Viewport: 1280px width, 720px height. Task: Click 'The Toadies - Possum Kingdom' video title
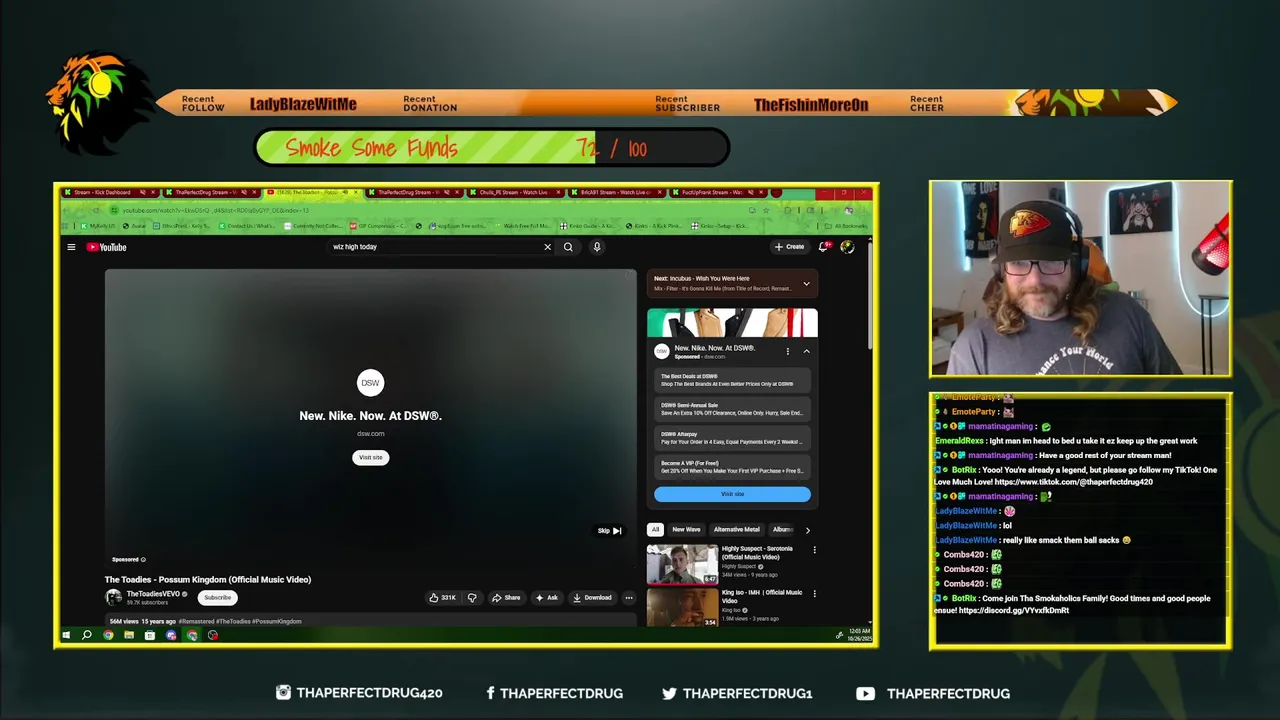(x=208, y=580)
